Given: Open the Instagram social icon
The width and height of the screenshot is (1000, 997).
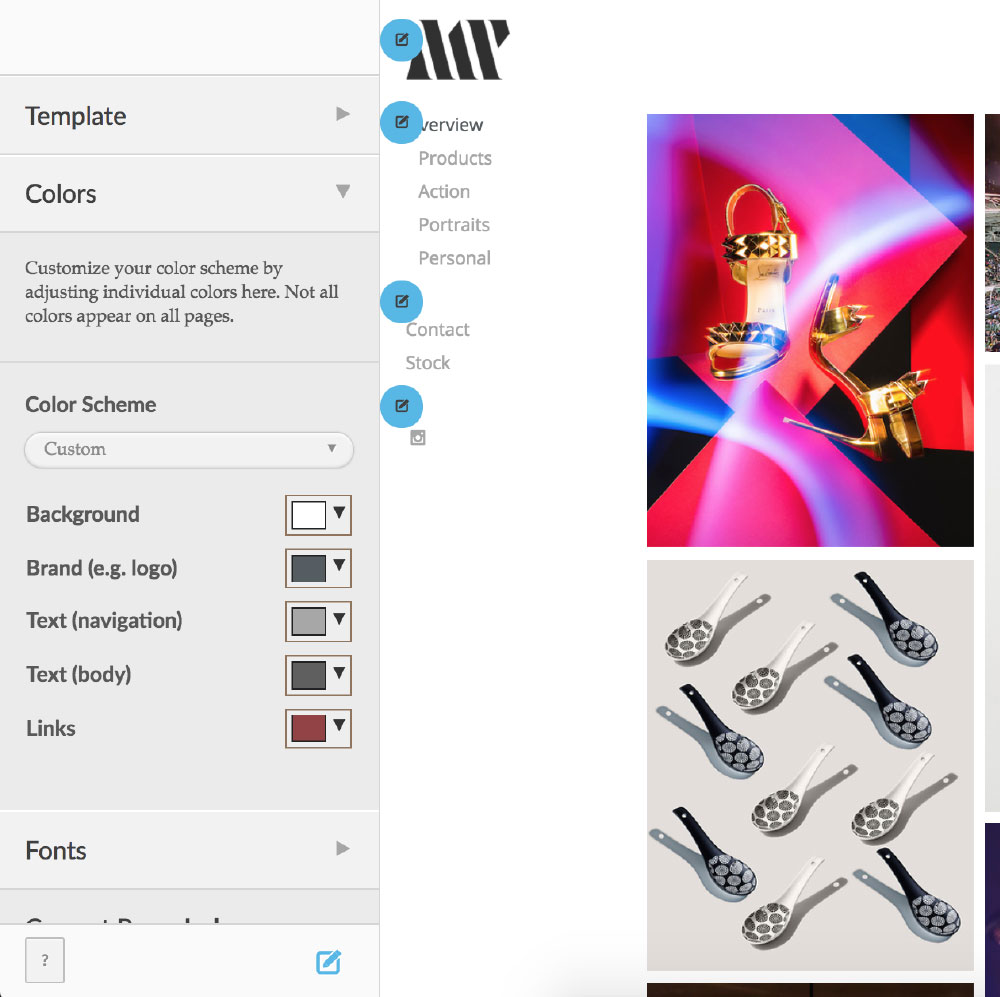Looking at the screenshot, I should (x=418, y=438).
